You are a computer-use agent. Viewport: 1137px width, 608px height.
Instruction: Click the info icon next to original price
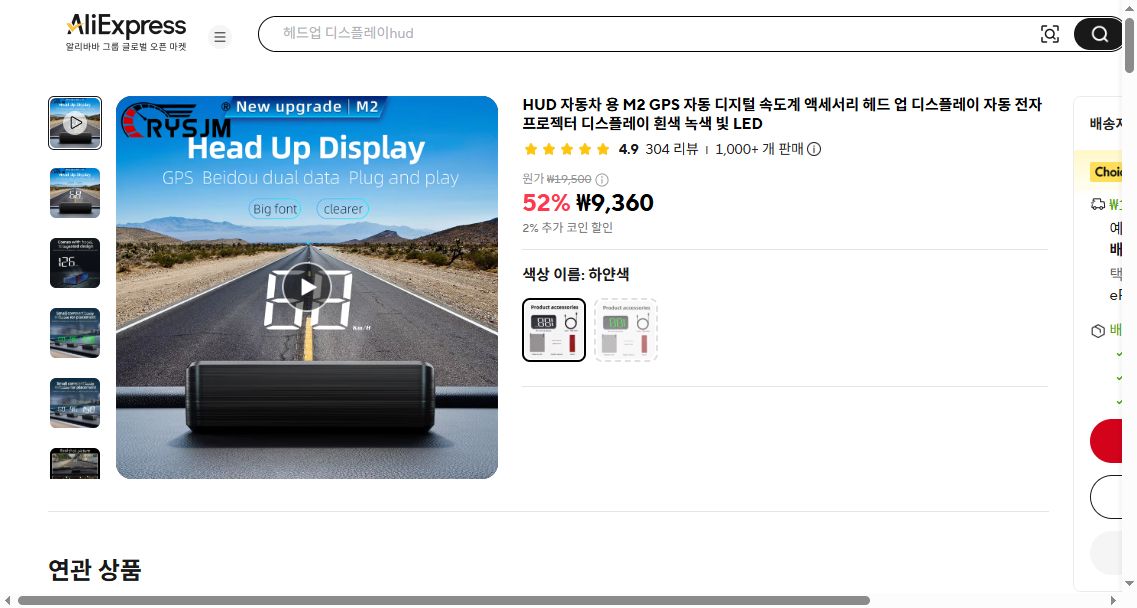[602, 179]
